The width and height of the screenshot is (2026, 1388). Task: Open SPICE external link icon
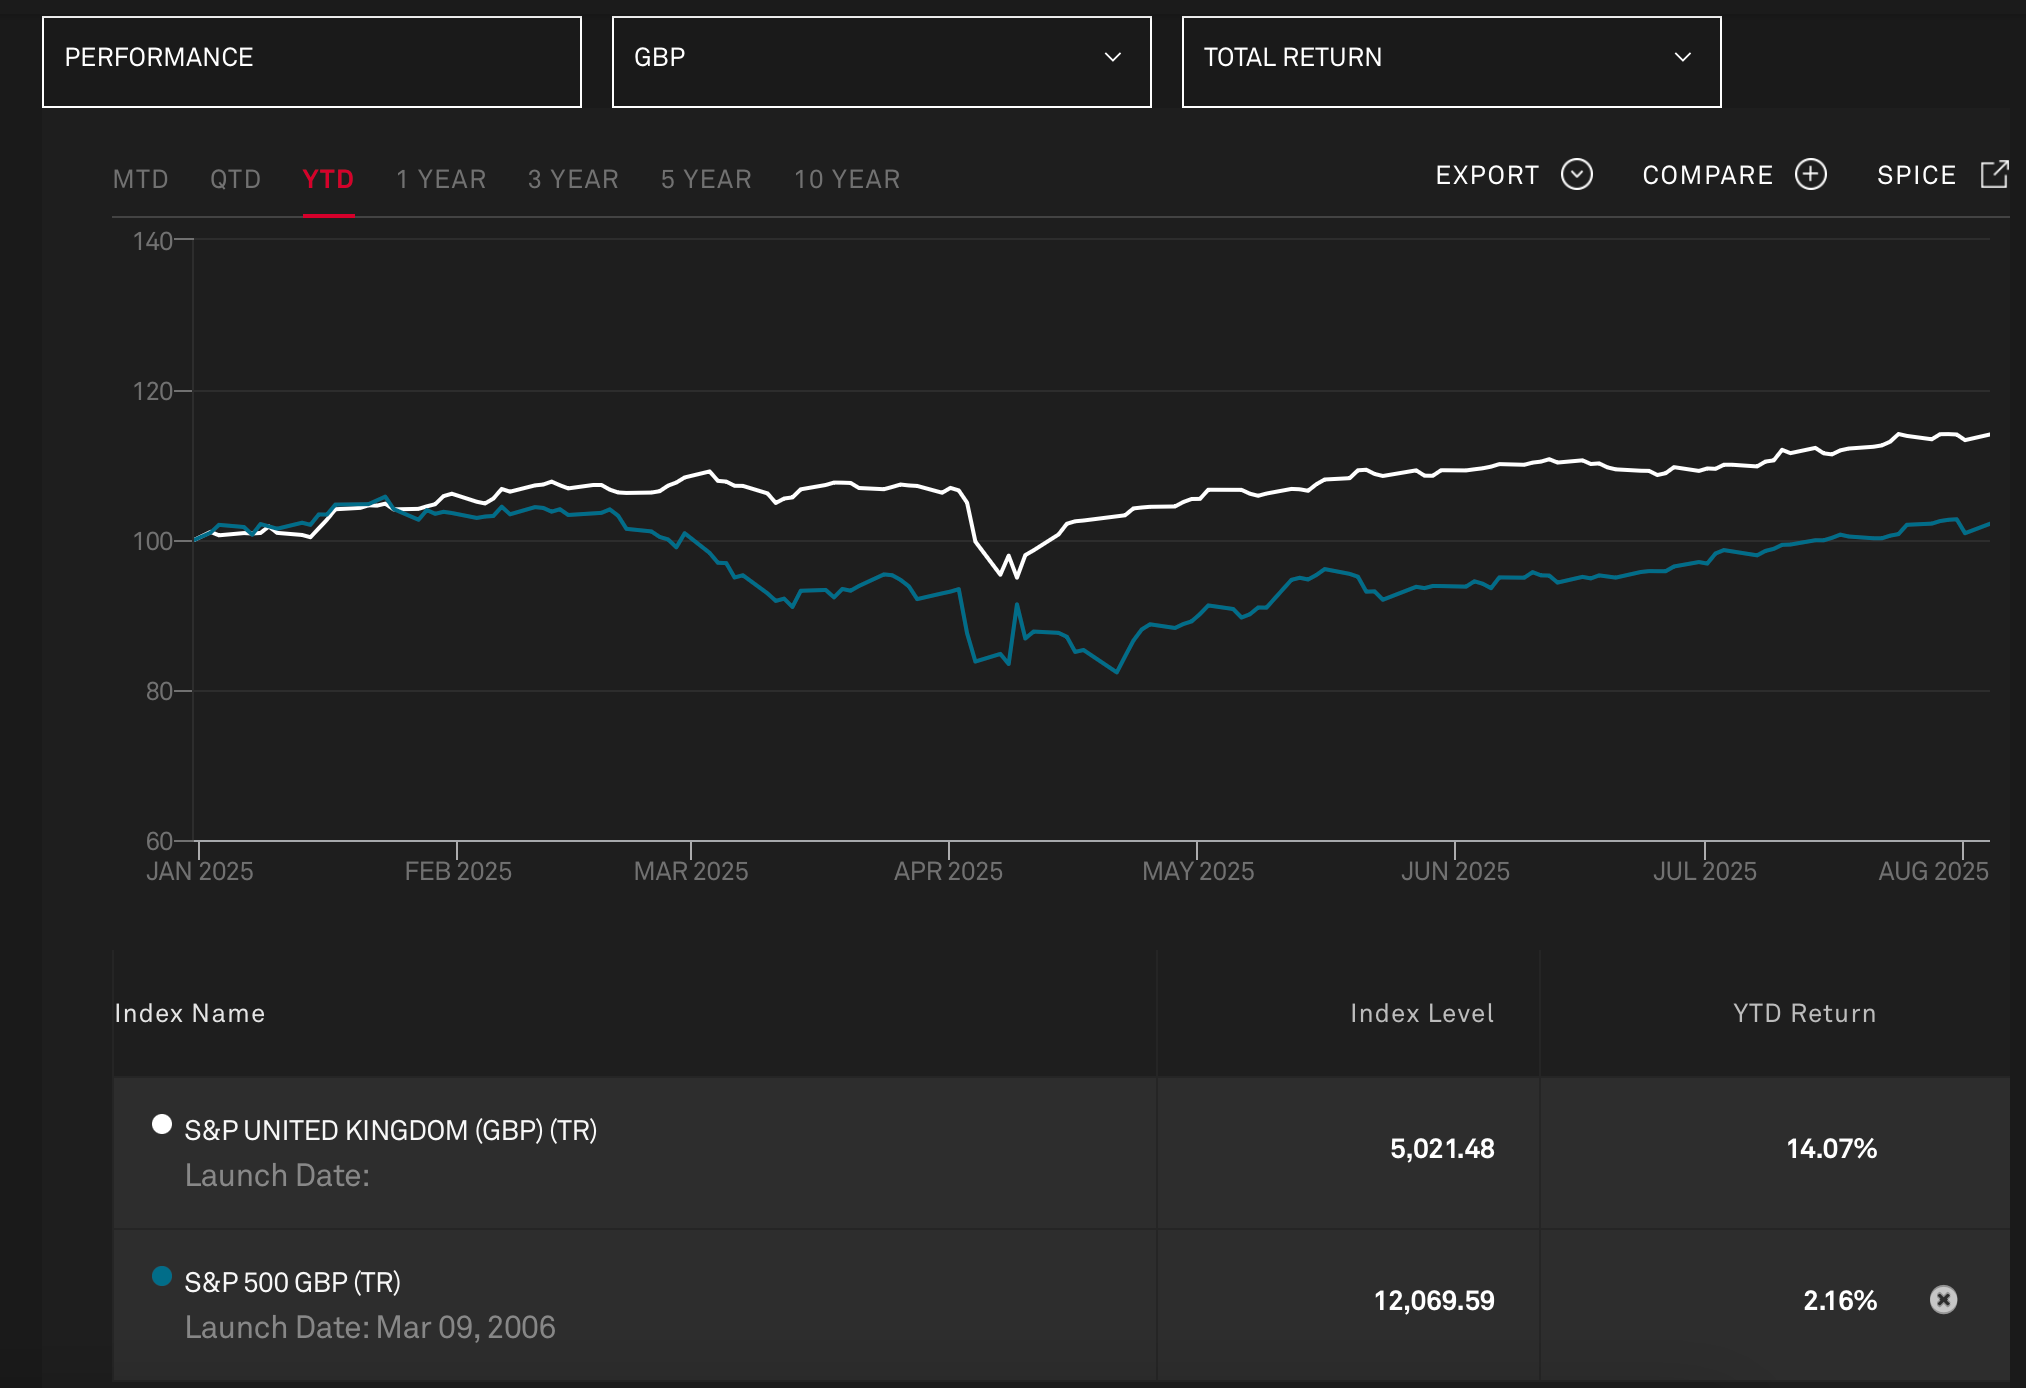coord(1994,174)
